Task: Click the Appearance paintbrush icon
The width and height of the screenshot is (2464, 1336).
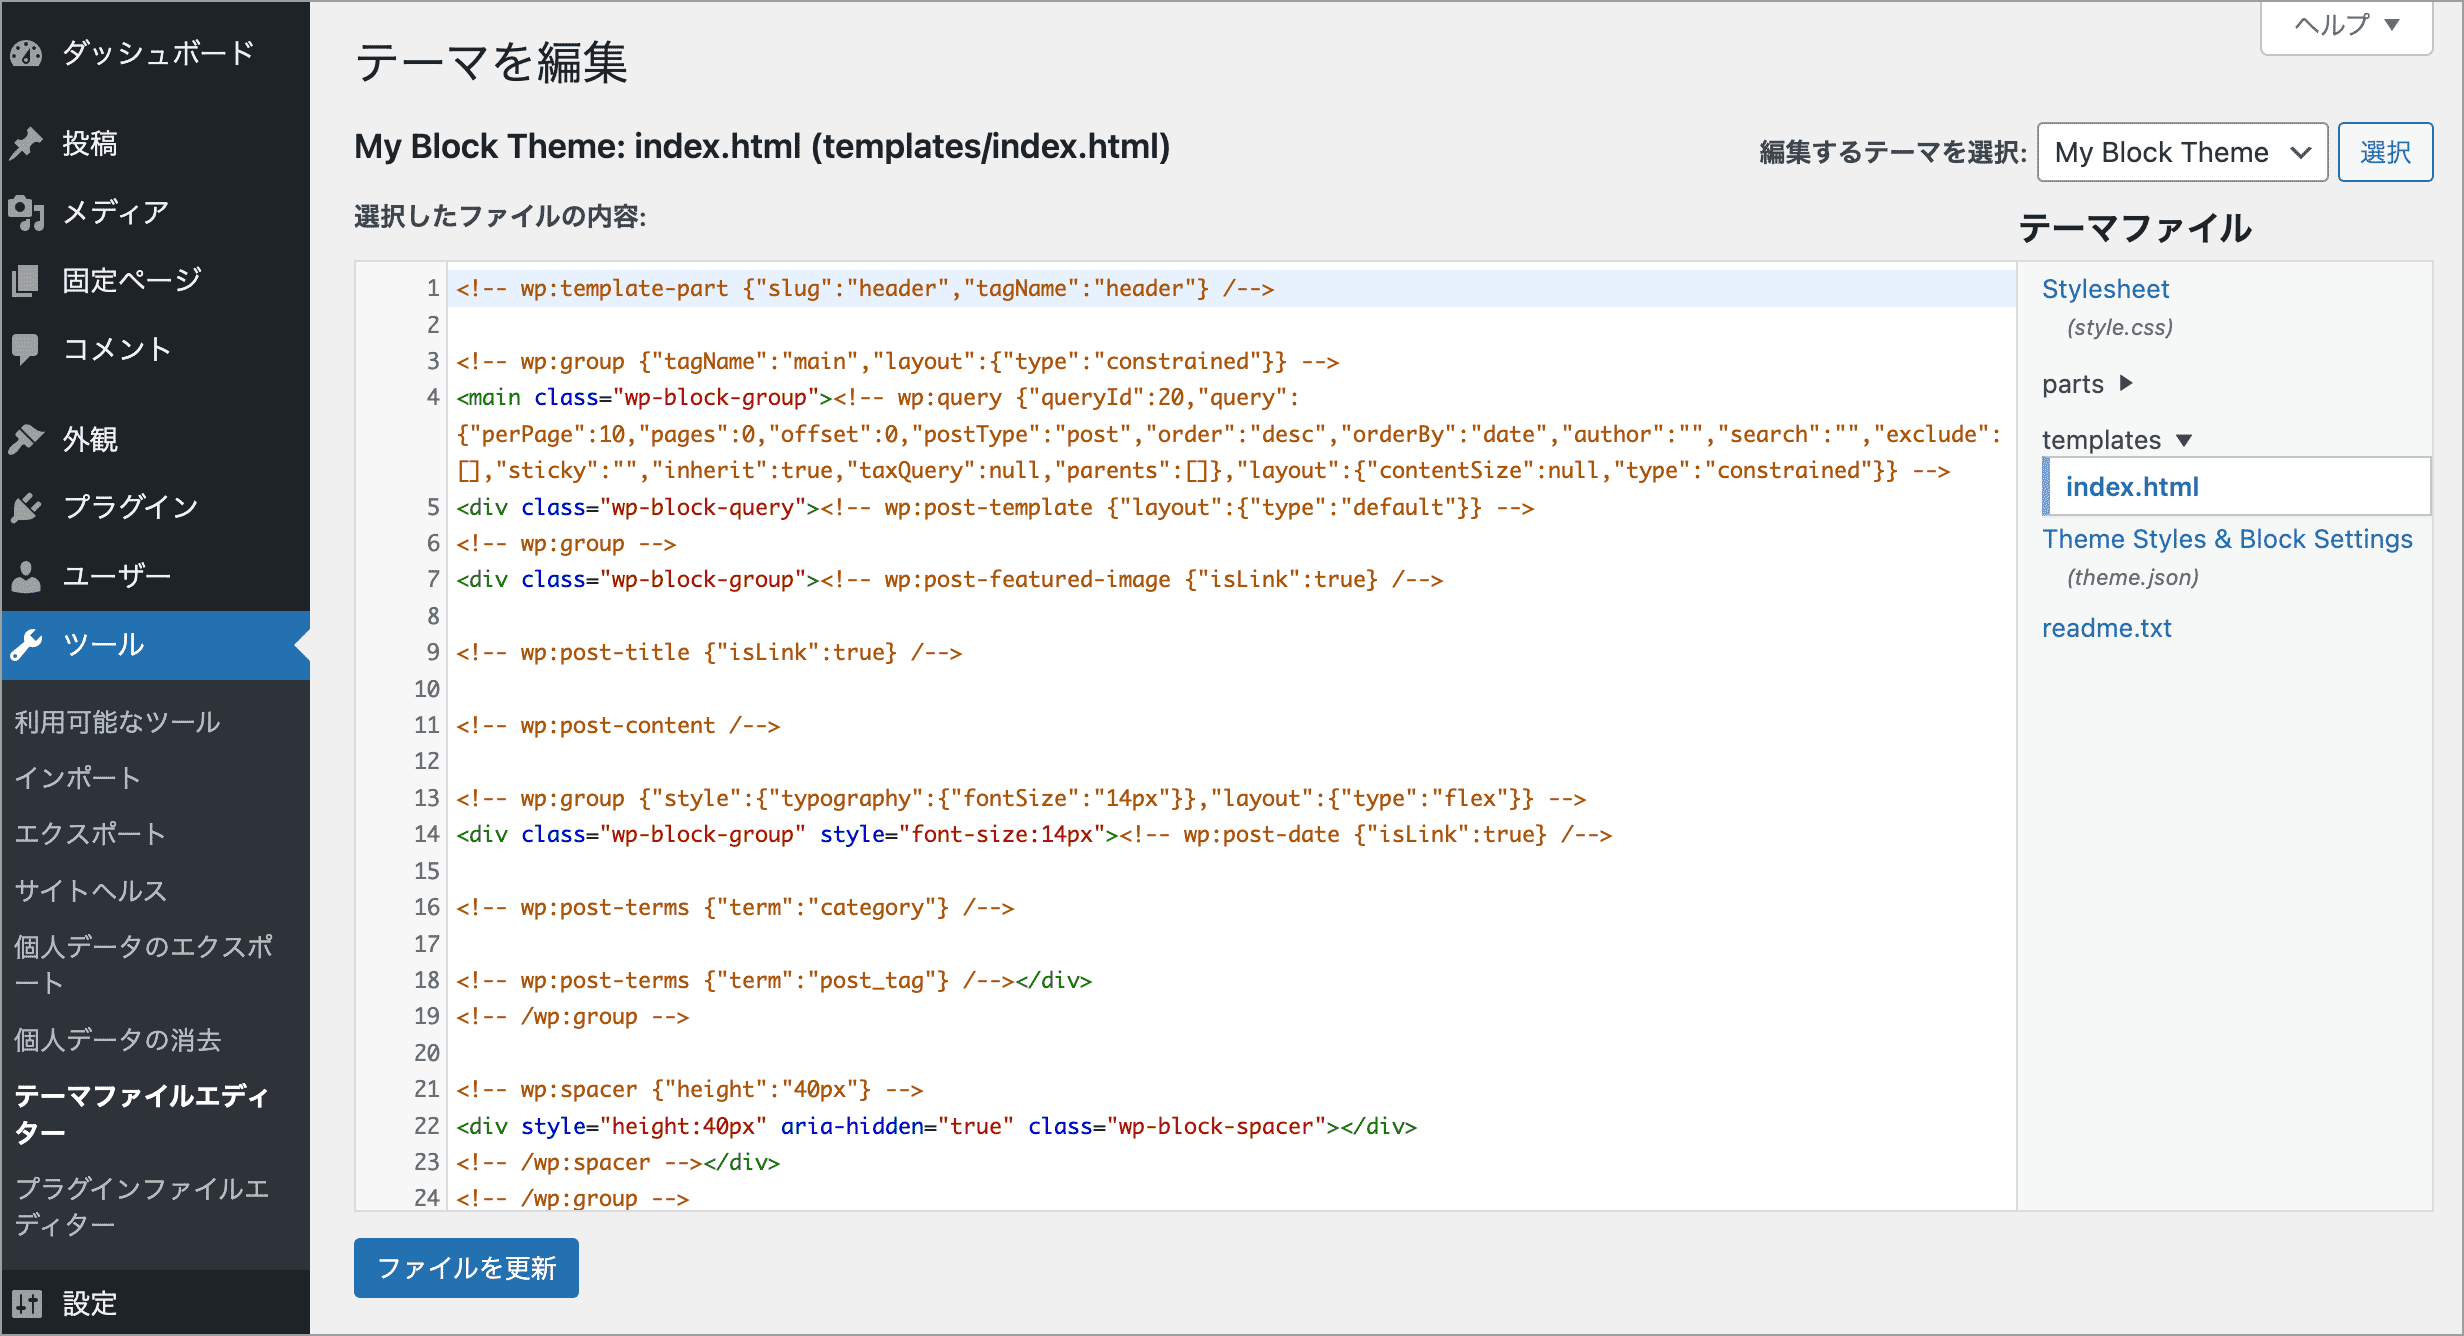Action: pyautogui.click(x=27, y=439)
